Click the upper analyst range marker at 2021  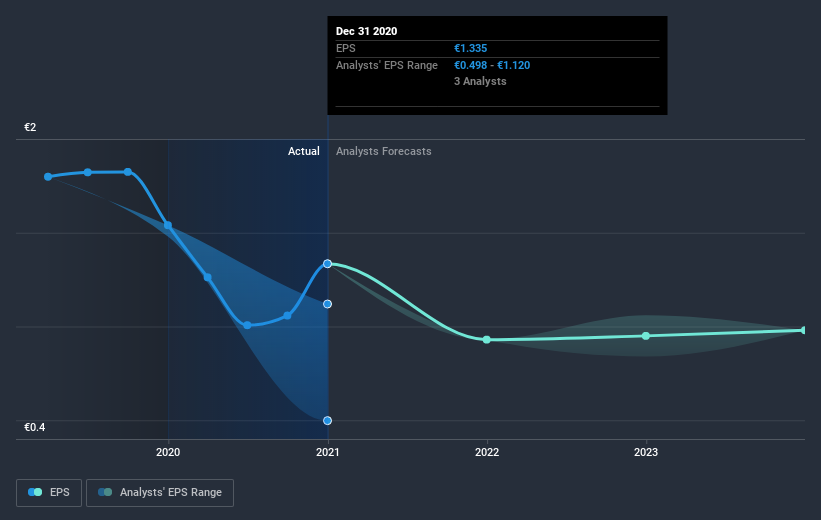tap(327, 304)
